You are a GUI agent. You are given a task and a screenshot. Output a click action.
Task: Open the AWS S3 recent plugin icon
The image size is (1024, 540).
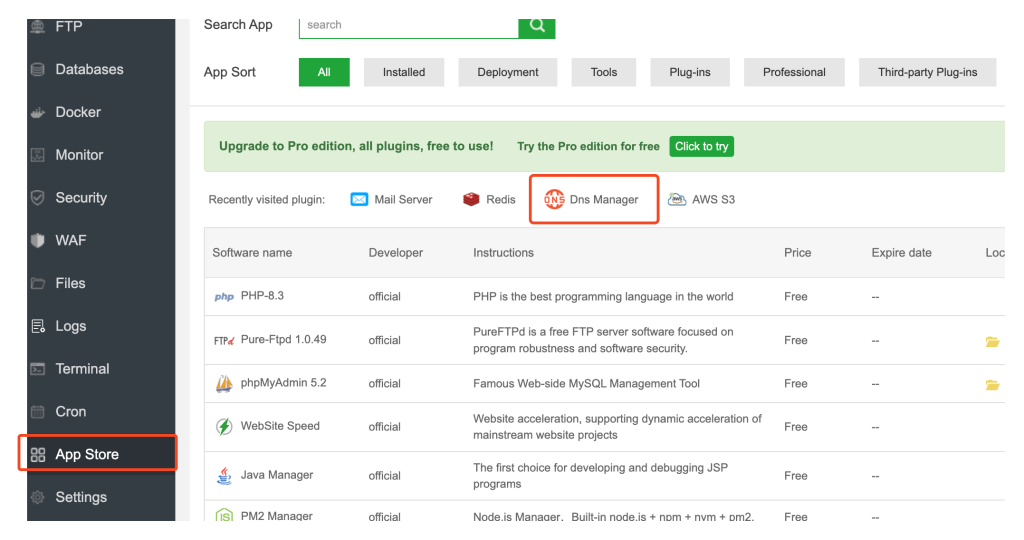pyautogui.click(x=677, y=199)
